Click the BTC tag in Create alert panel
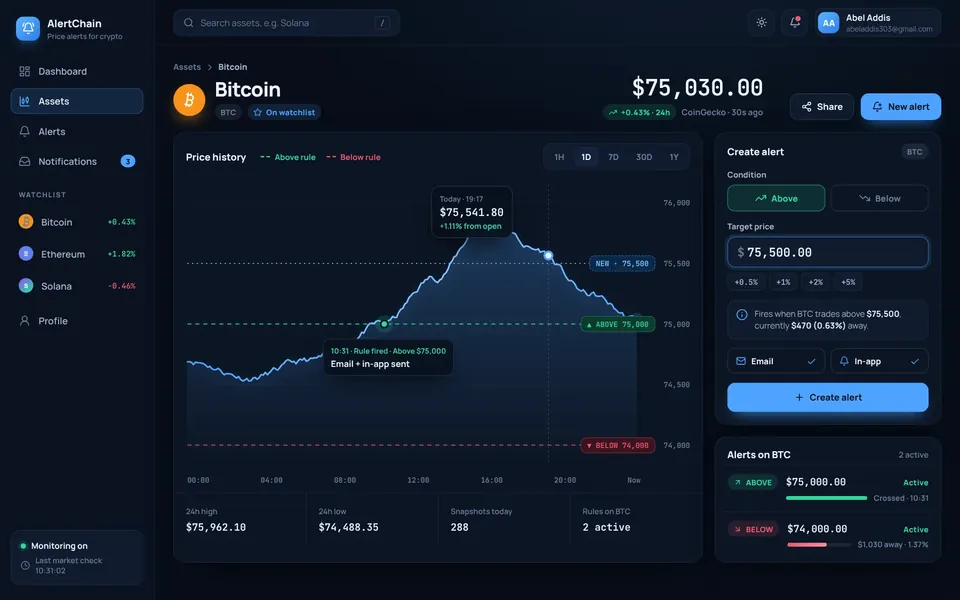The height and width of the screenshot is (600, 960). [x=915, y=152]
